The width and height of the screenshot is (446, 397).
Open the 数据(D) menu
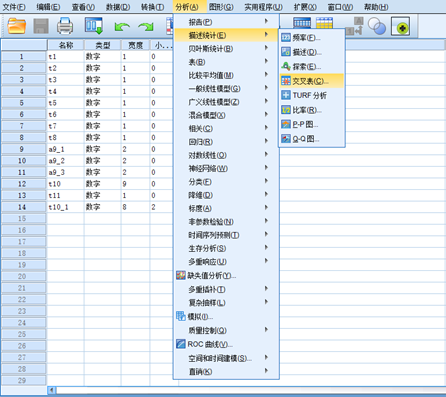pyautogui.click(x=118, y=7)
